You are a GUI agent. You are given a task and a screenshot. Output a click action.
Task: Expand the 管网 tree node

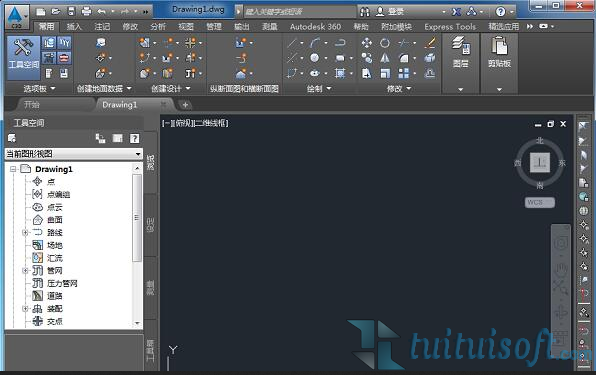(x=25, y=271)
